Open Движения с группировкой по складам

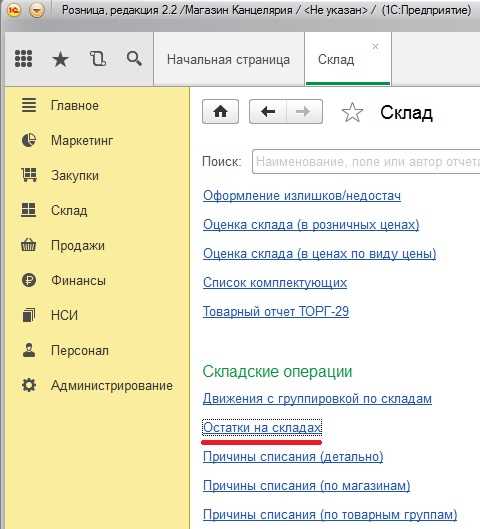click(317, 399)
